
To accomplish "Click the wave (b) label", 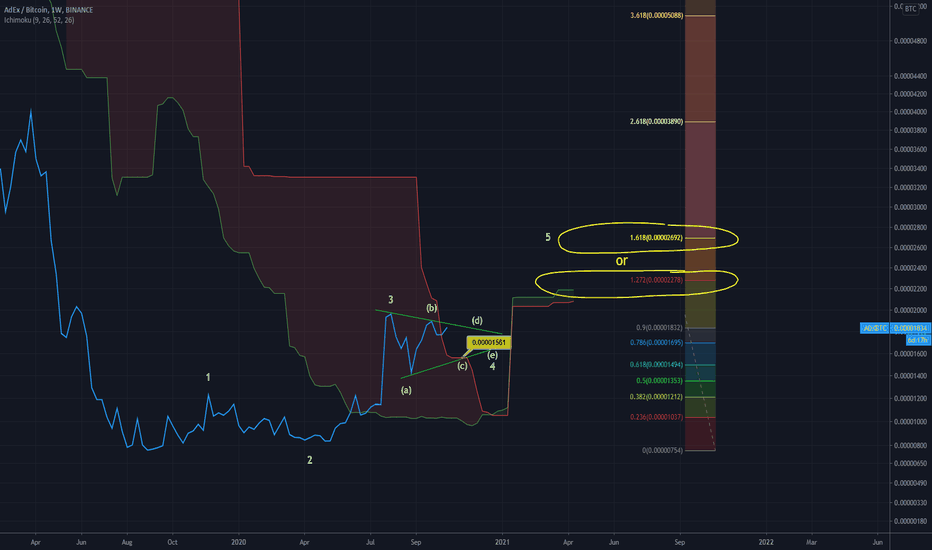I will coord(432,308).
